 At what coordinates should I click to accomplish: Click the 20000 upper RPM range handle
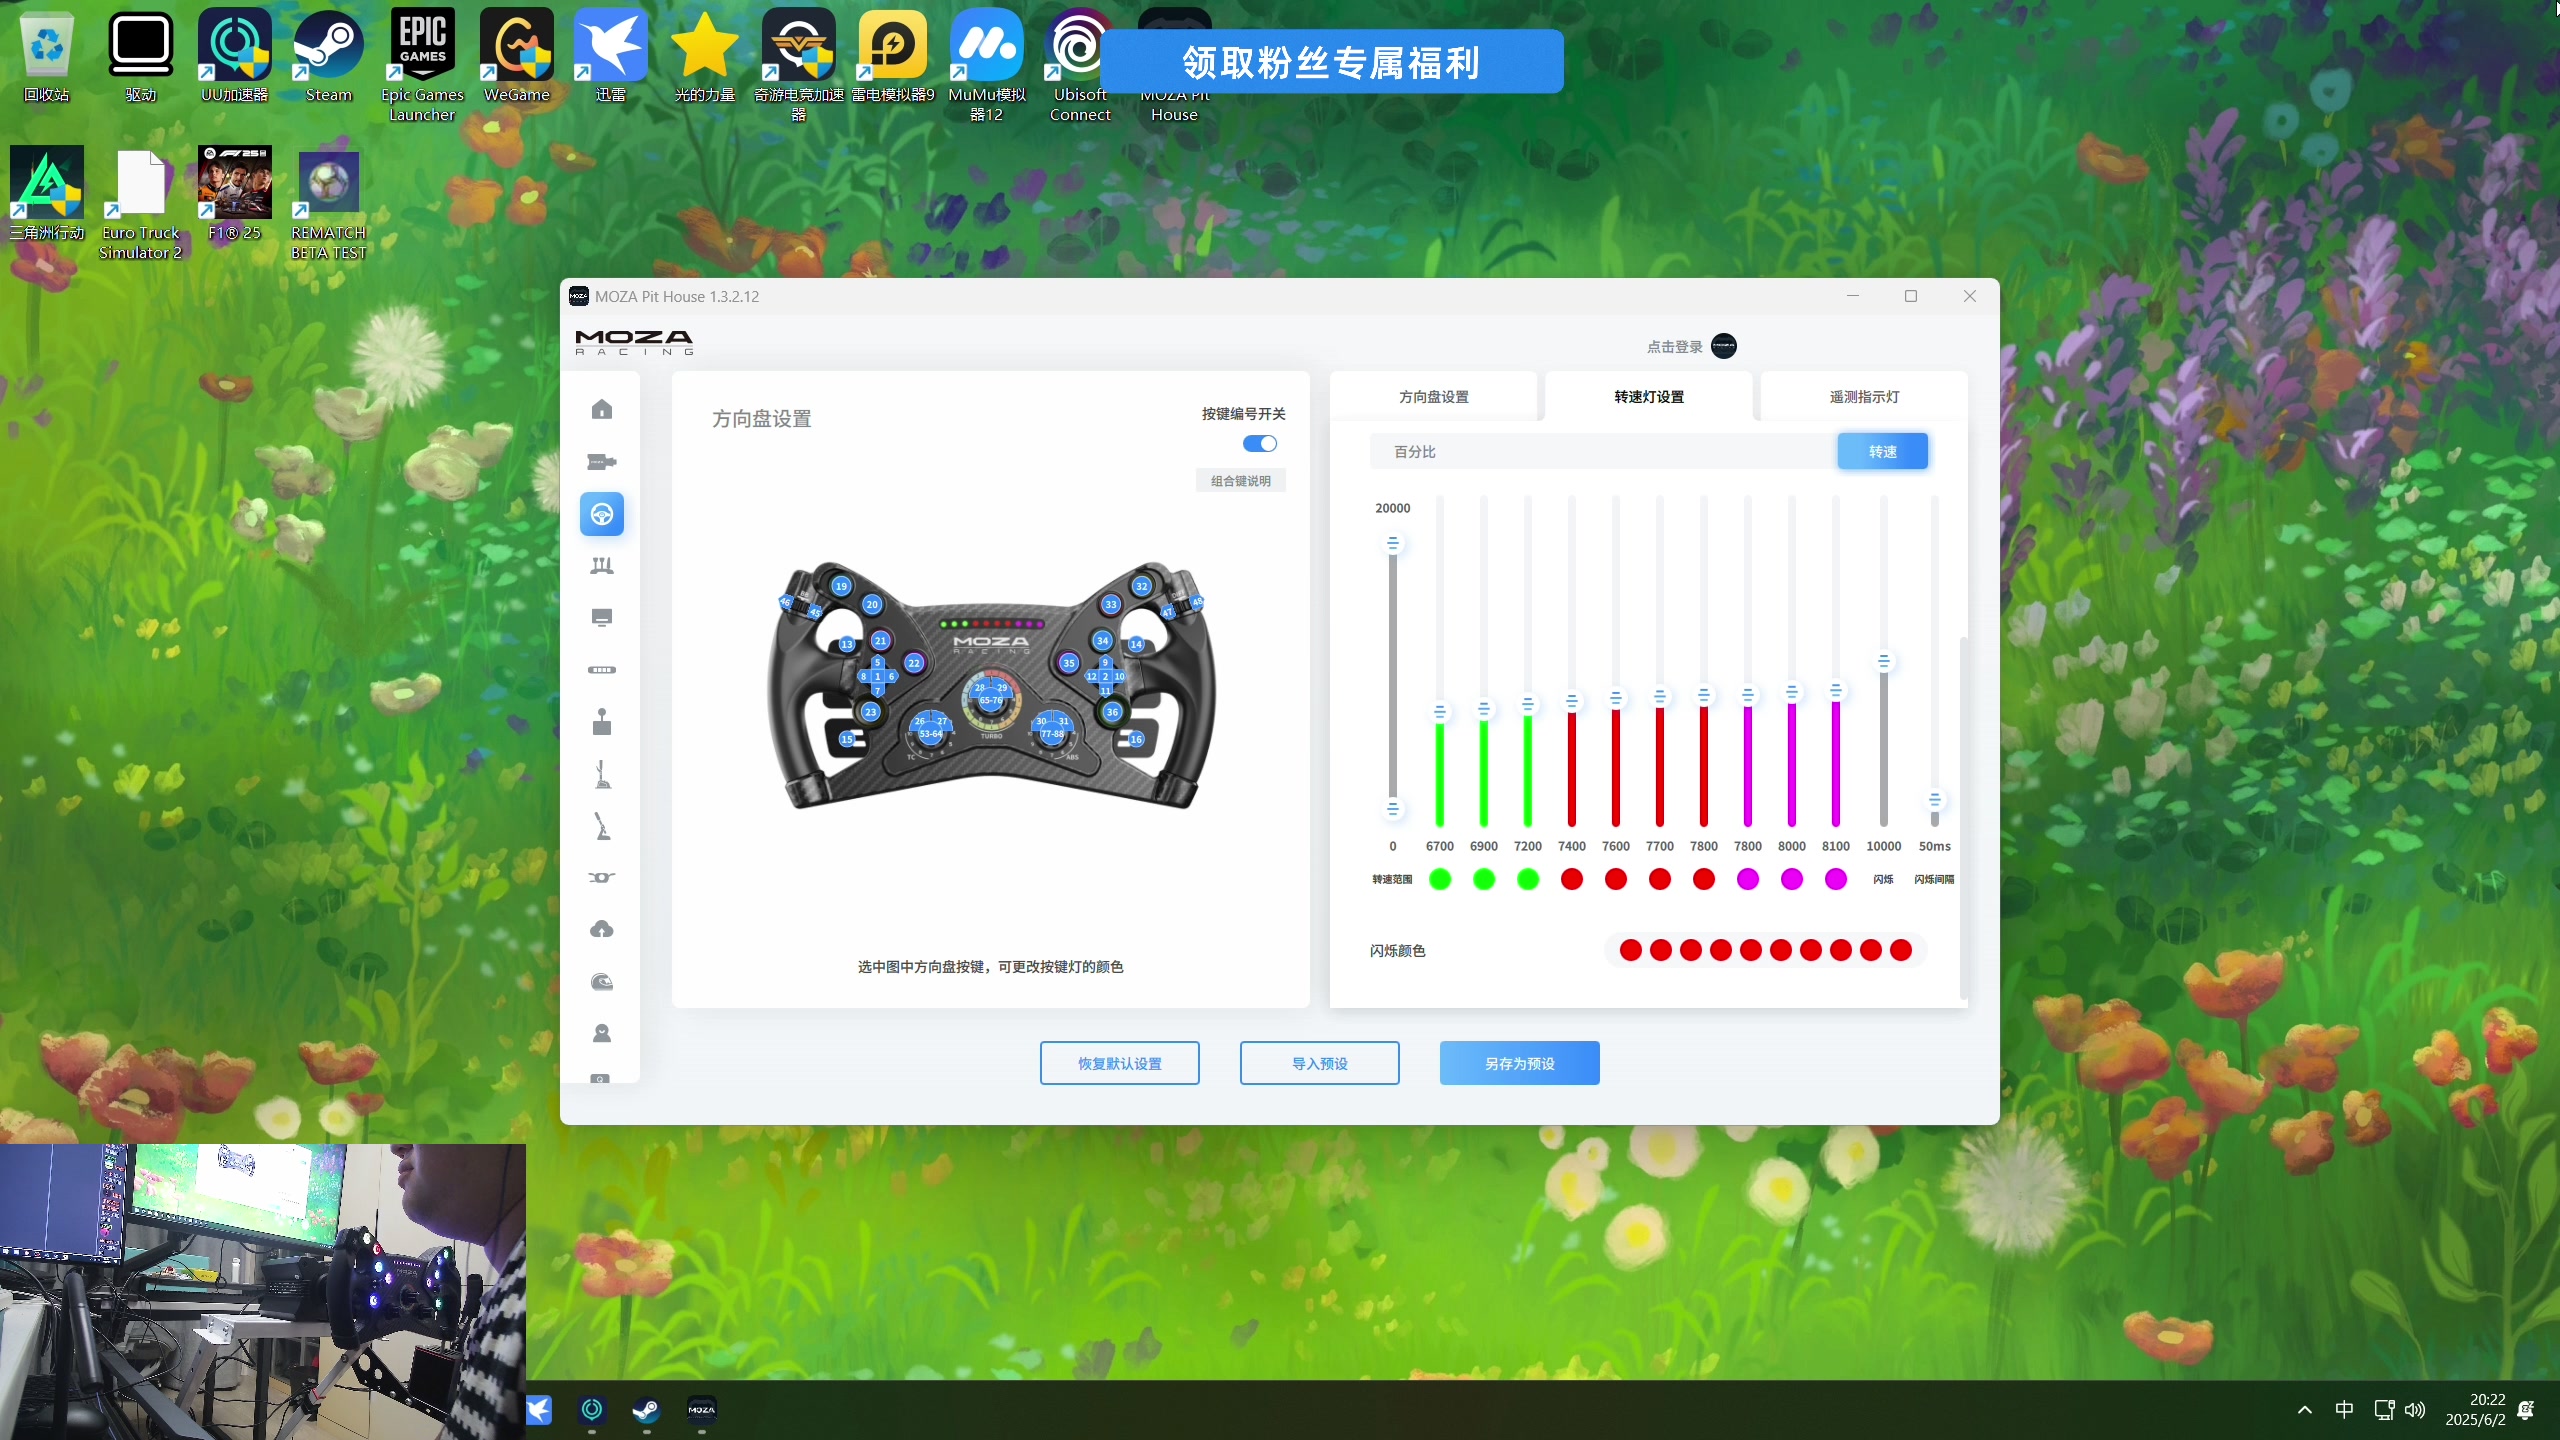pos(1393,544)
